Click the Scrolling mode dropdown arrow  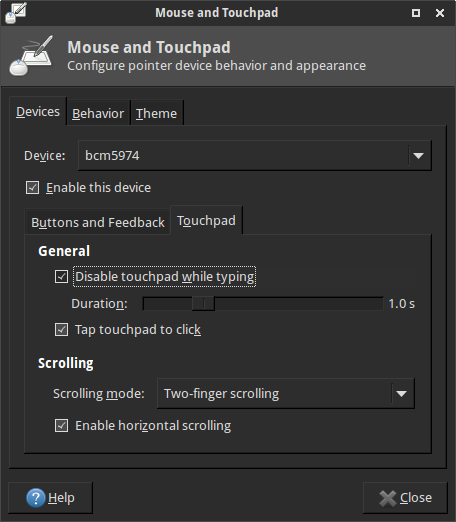tap(401, 394)
